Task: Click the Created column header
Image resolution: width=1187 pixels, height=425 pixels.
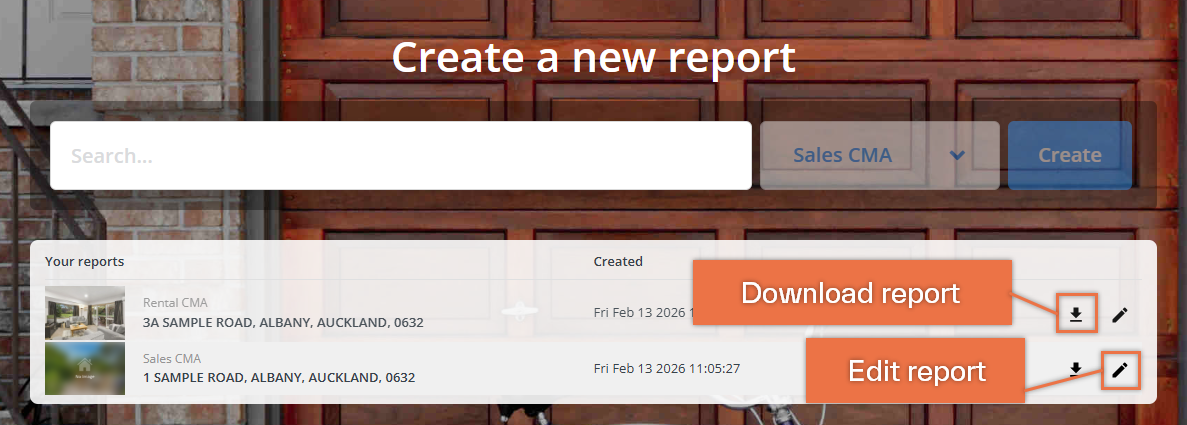Action: (x=618, y=261)
